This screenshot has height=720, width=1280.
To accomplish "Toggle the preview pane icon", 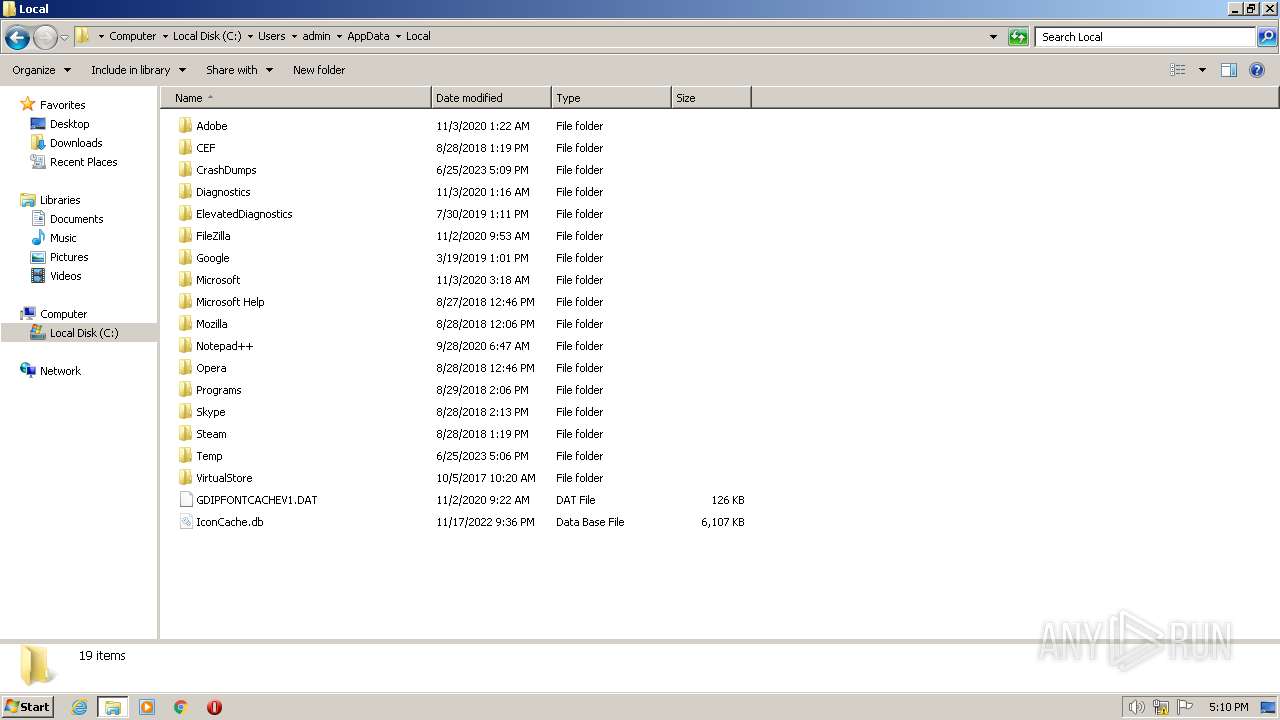I will coord(1229,70).
